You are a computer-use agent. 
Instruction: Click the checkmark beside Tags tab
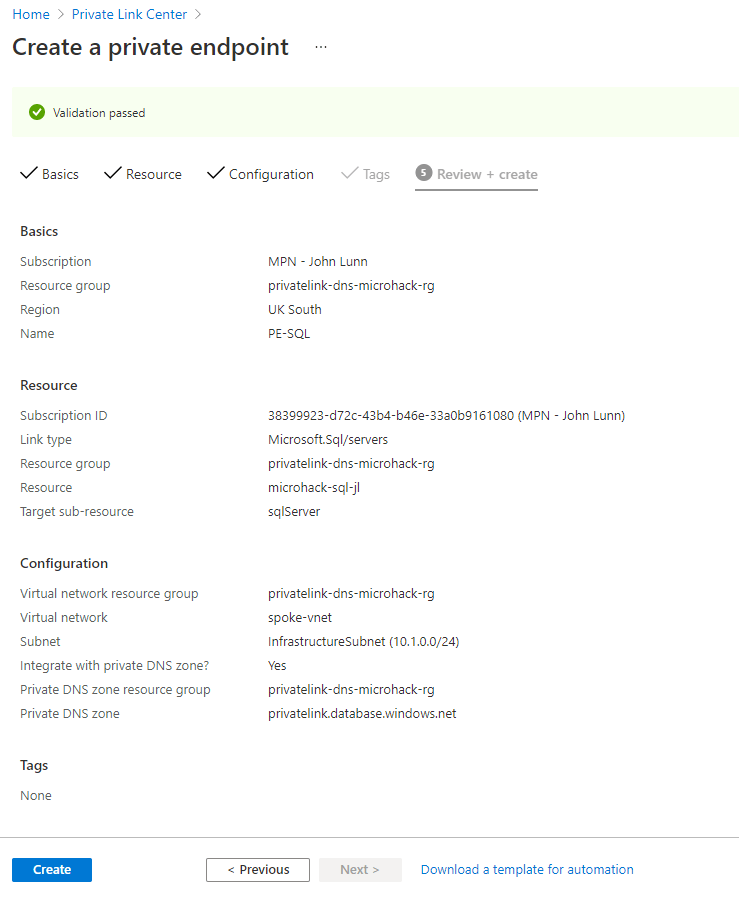pos(349,173)
